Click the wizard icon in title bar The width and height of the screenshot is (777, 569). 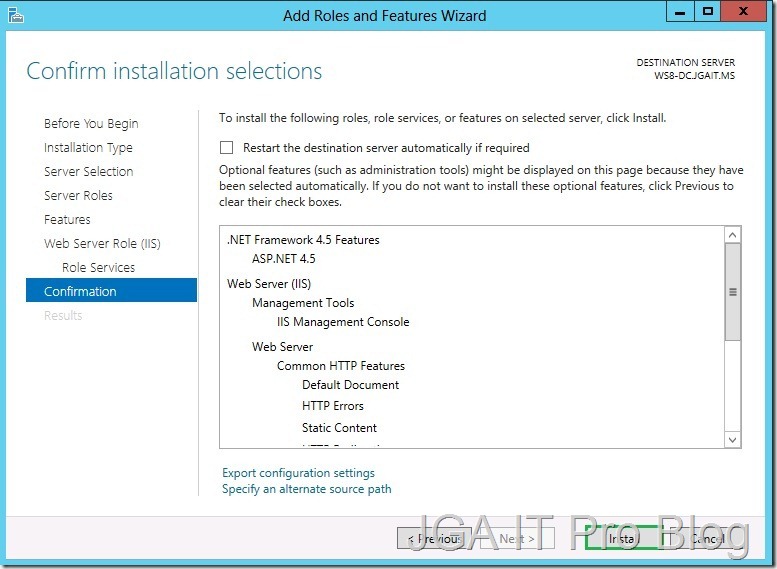(14, 14)
